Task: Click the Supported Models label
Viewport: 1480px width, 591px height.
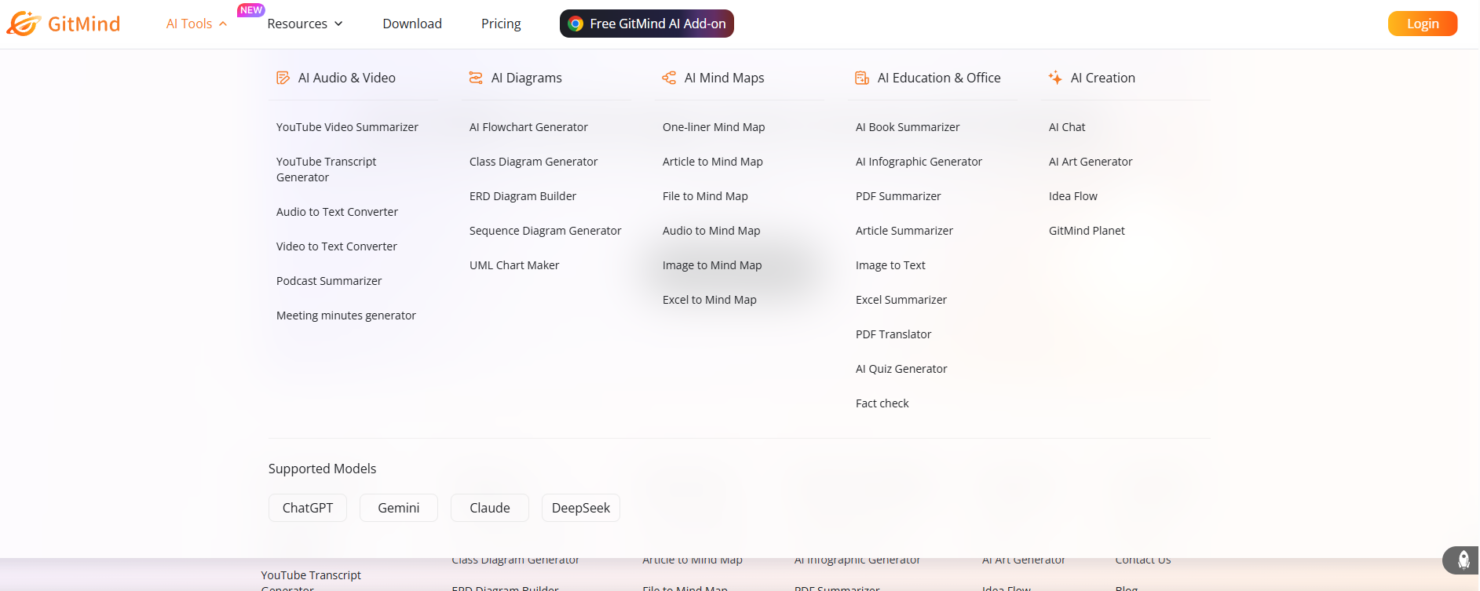Action: pyautogui.click(x=322, y=469)
